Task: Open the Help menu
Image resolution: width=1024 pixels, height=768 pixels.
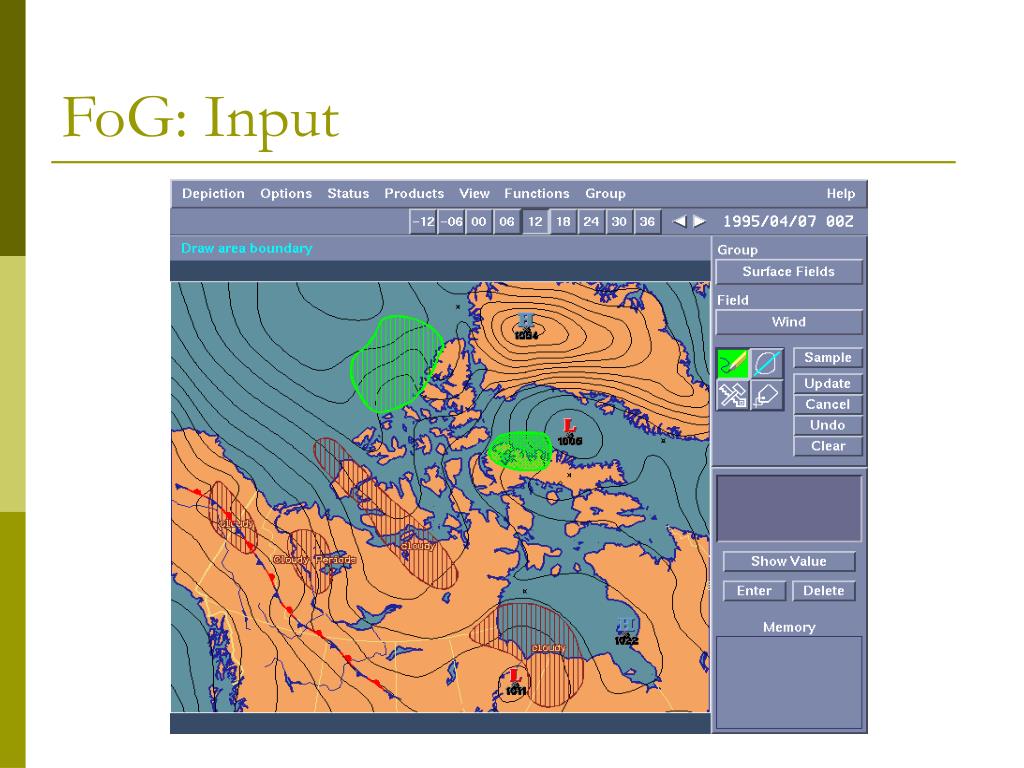Action: click(840, 193)
